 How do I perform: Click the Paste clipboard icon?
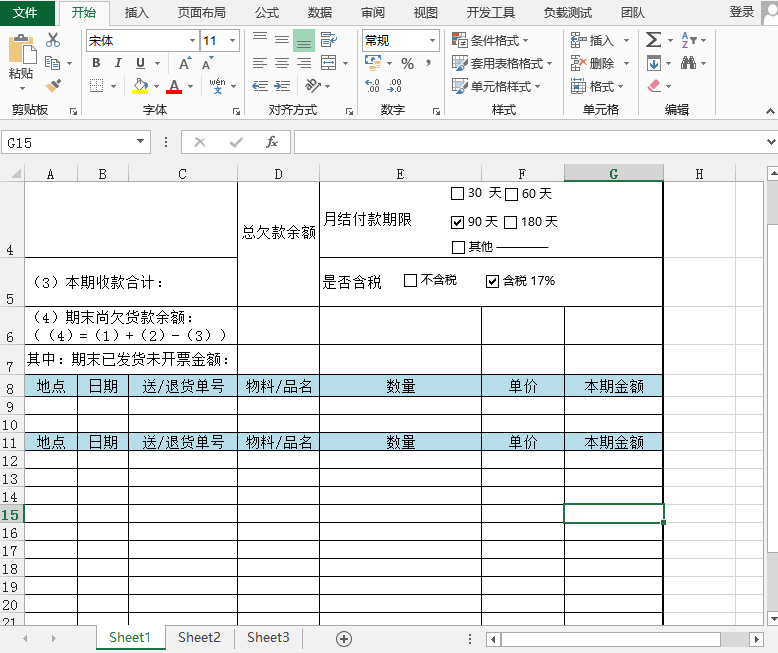(22, 50)
